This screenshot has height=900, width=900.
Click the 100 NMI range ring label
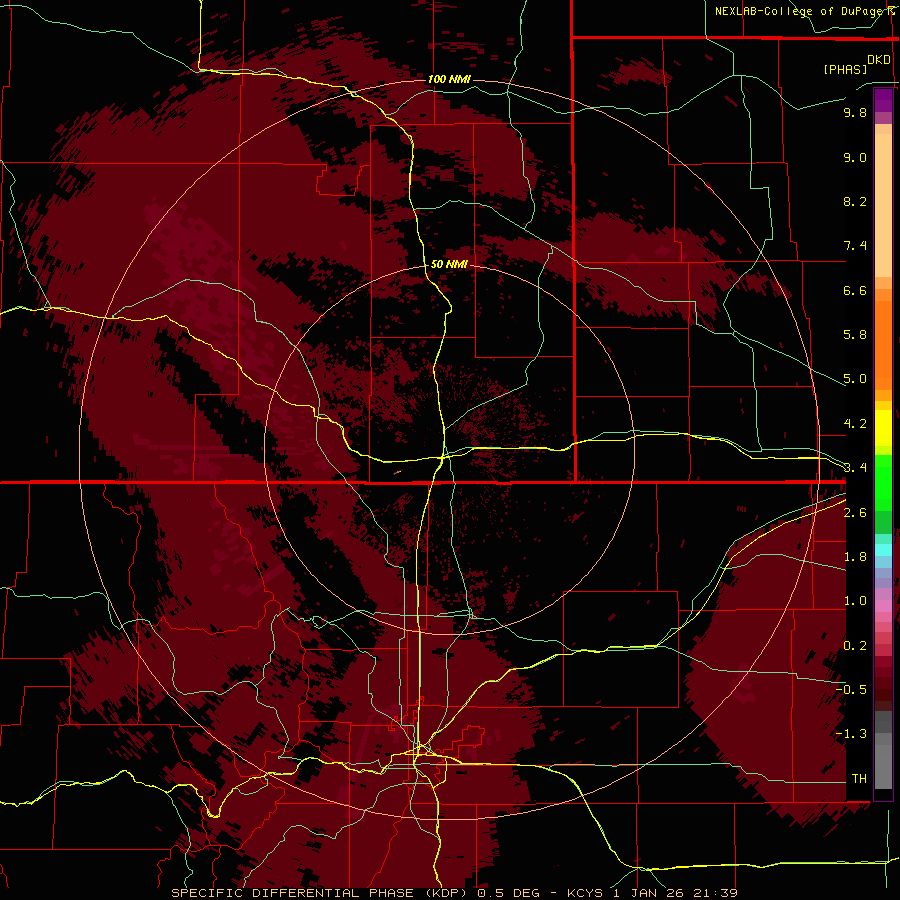point(449,79)
